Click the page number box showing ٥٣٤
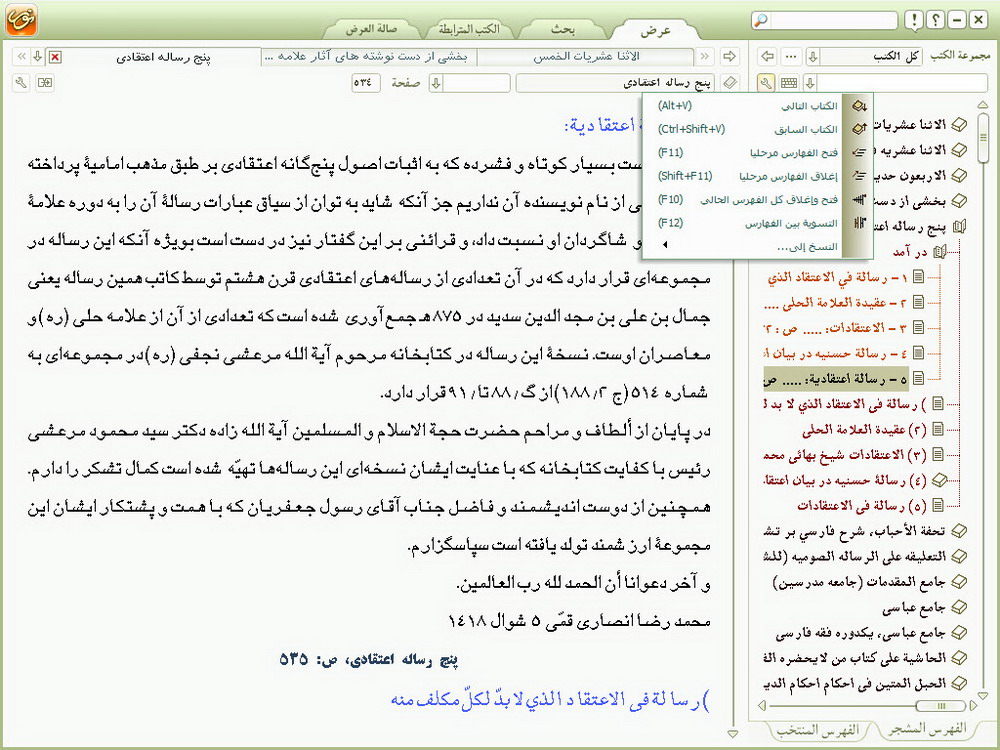1000x750 pixels. (x=365, y=82)
